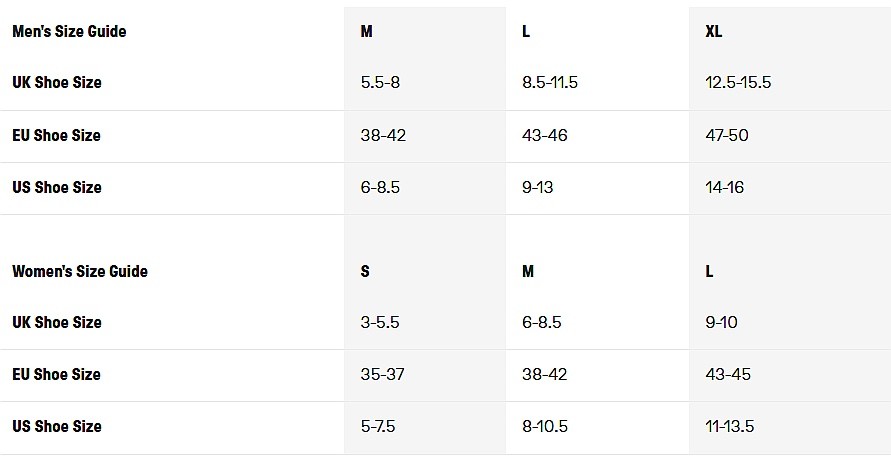Click the 8-10.5 US size cell
The width and height of the screenshot is (891, 456).
545,426
